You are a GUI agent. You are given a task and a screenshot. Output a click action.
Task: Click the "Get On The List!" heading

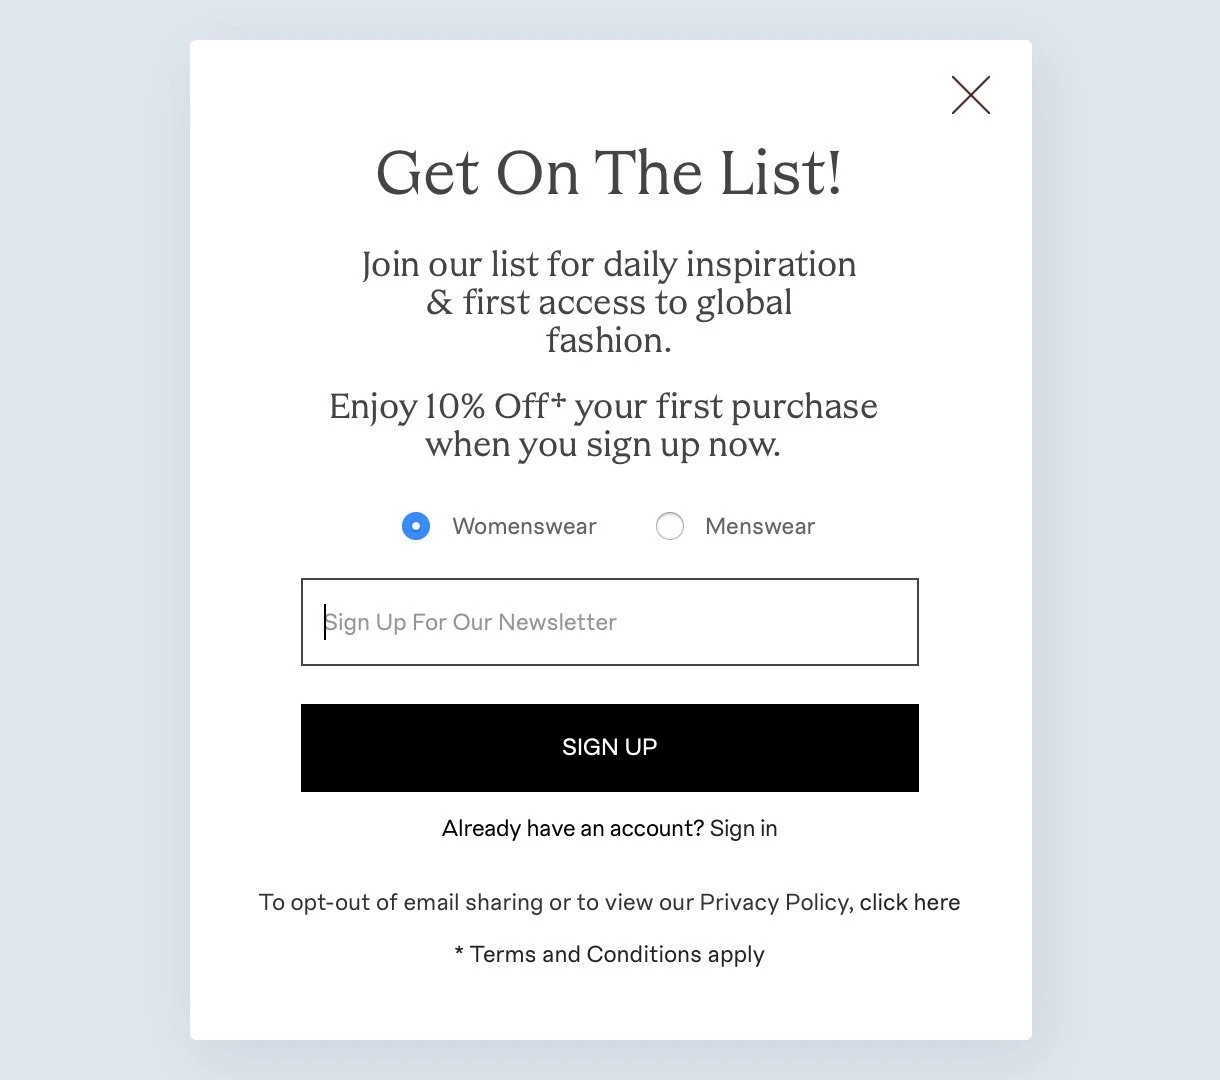609,173
